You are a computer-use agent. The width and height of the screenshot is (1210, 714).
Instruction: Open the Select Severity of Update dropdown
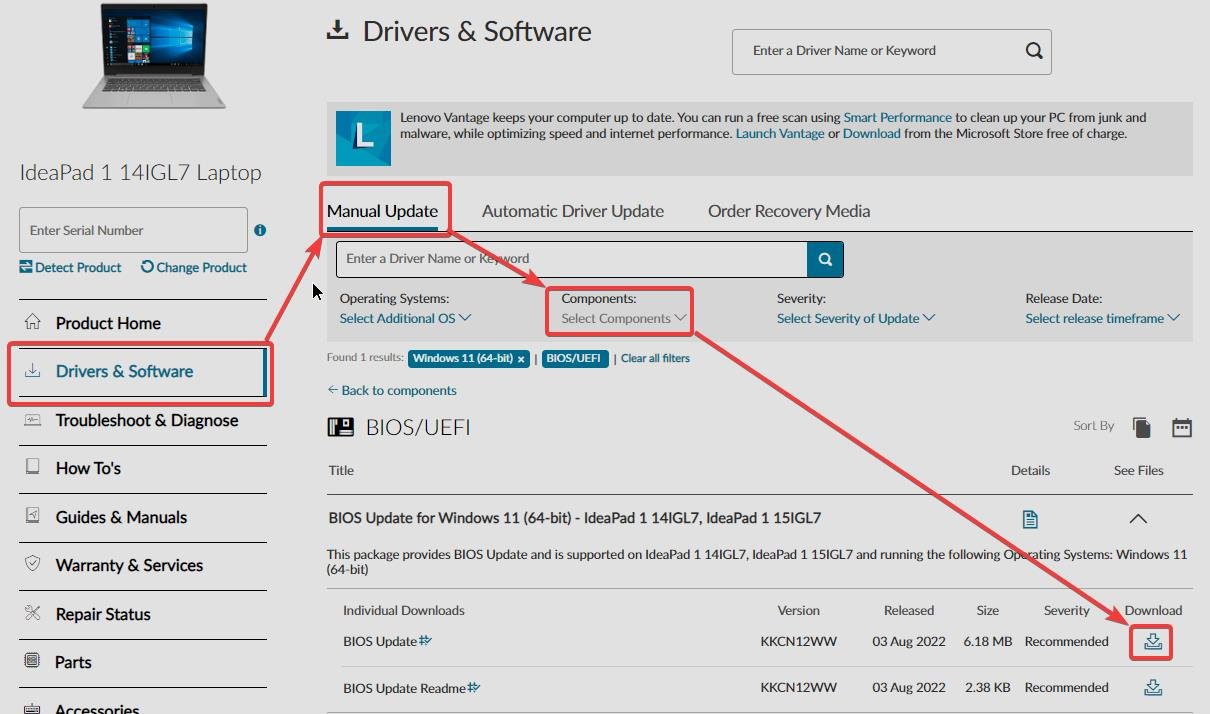pyautogui.click(x=856, y=318)
